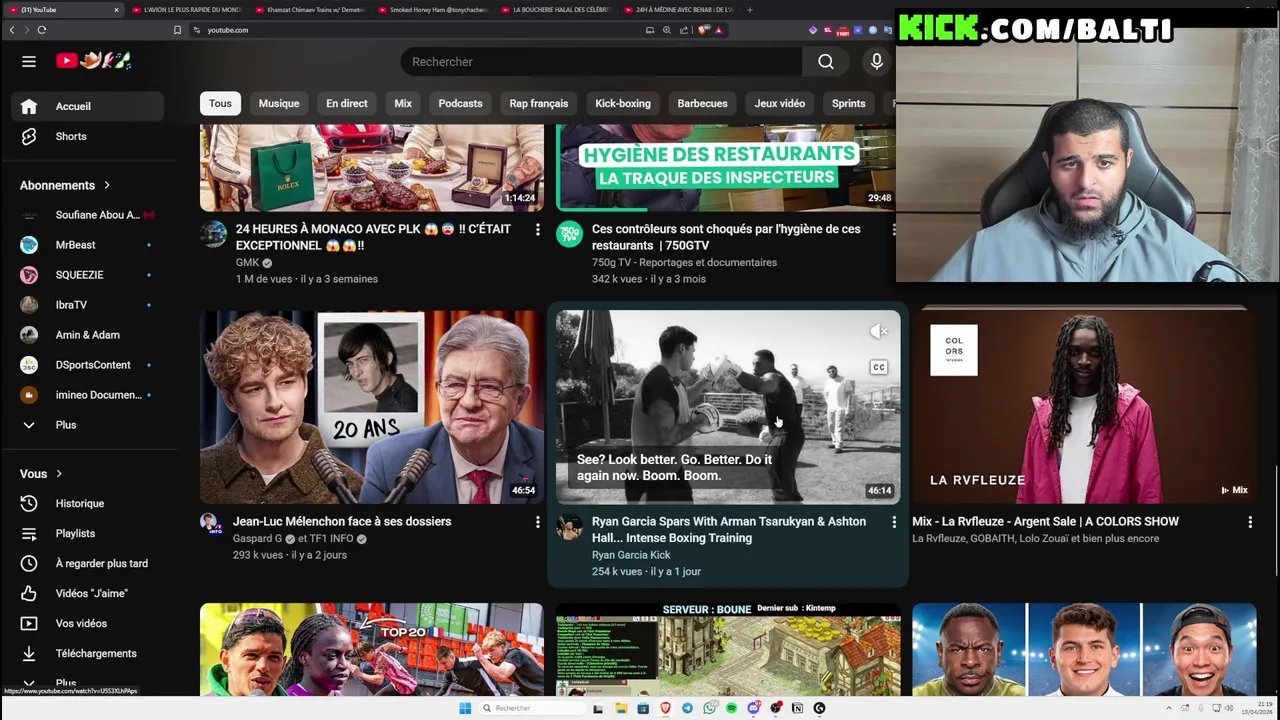
Task: Expand Plus under subscriptions list
Action: (88, 425)
